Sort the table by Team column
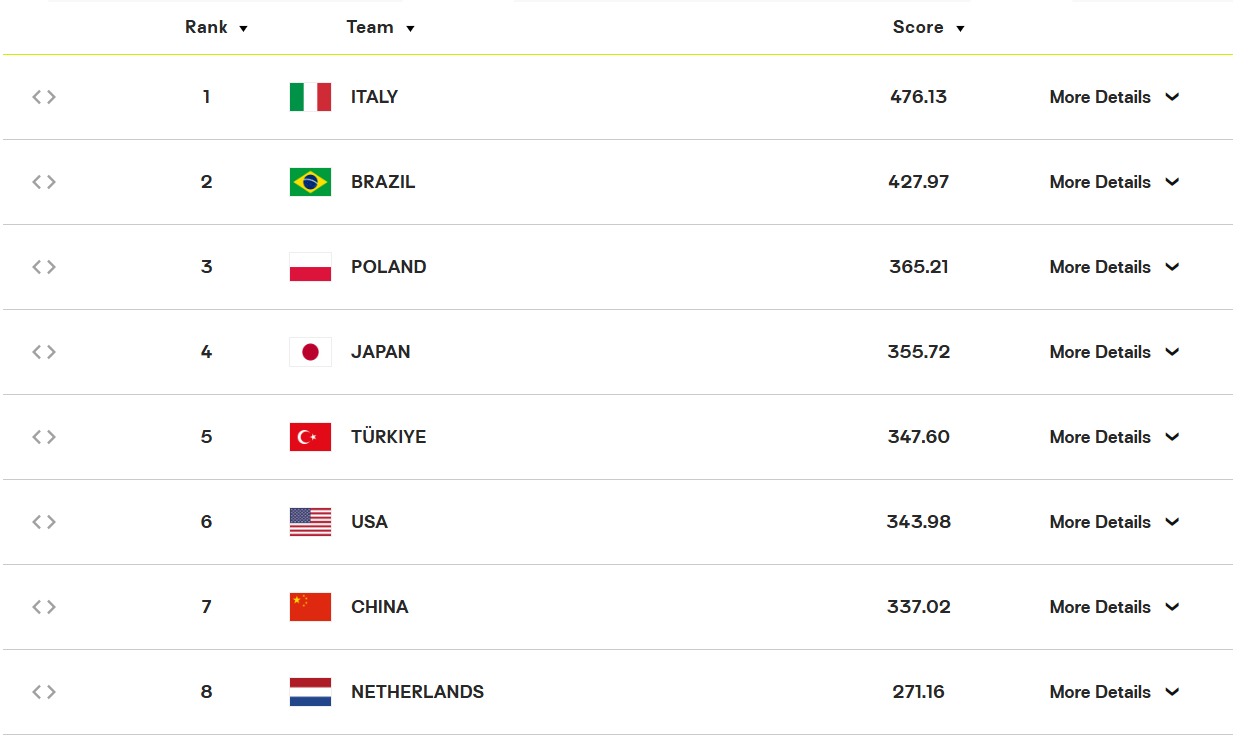The width and height of the screenshot is (1233, 735). coord(380,28)
